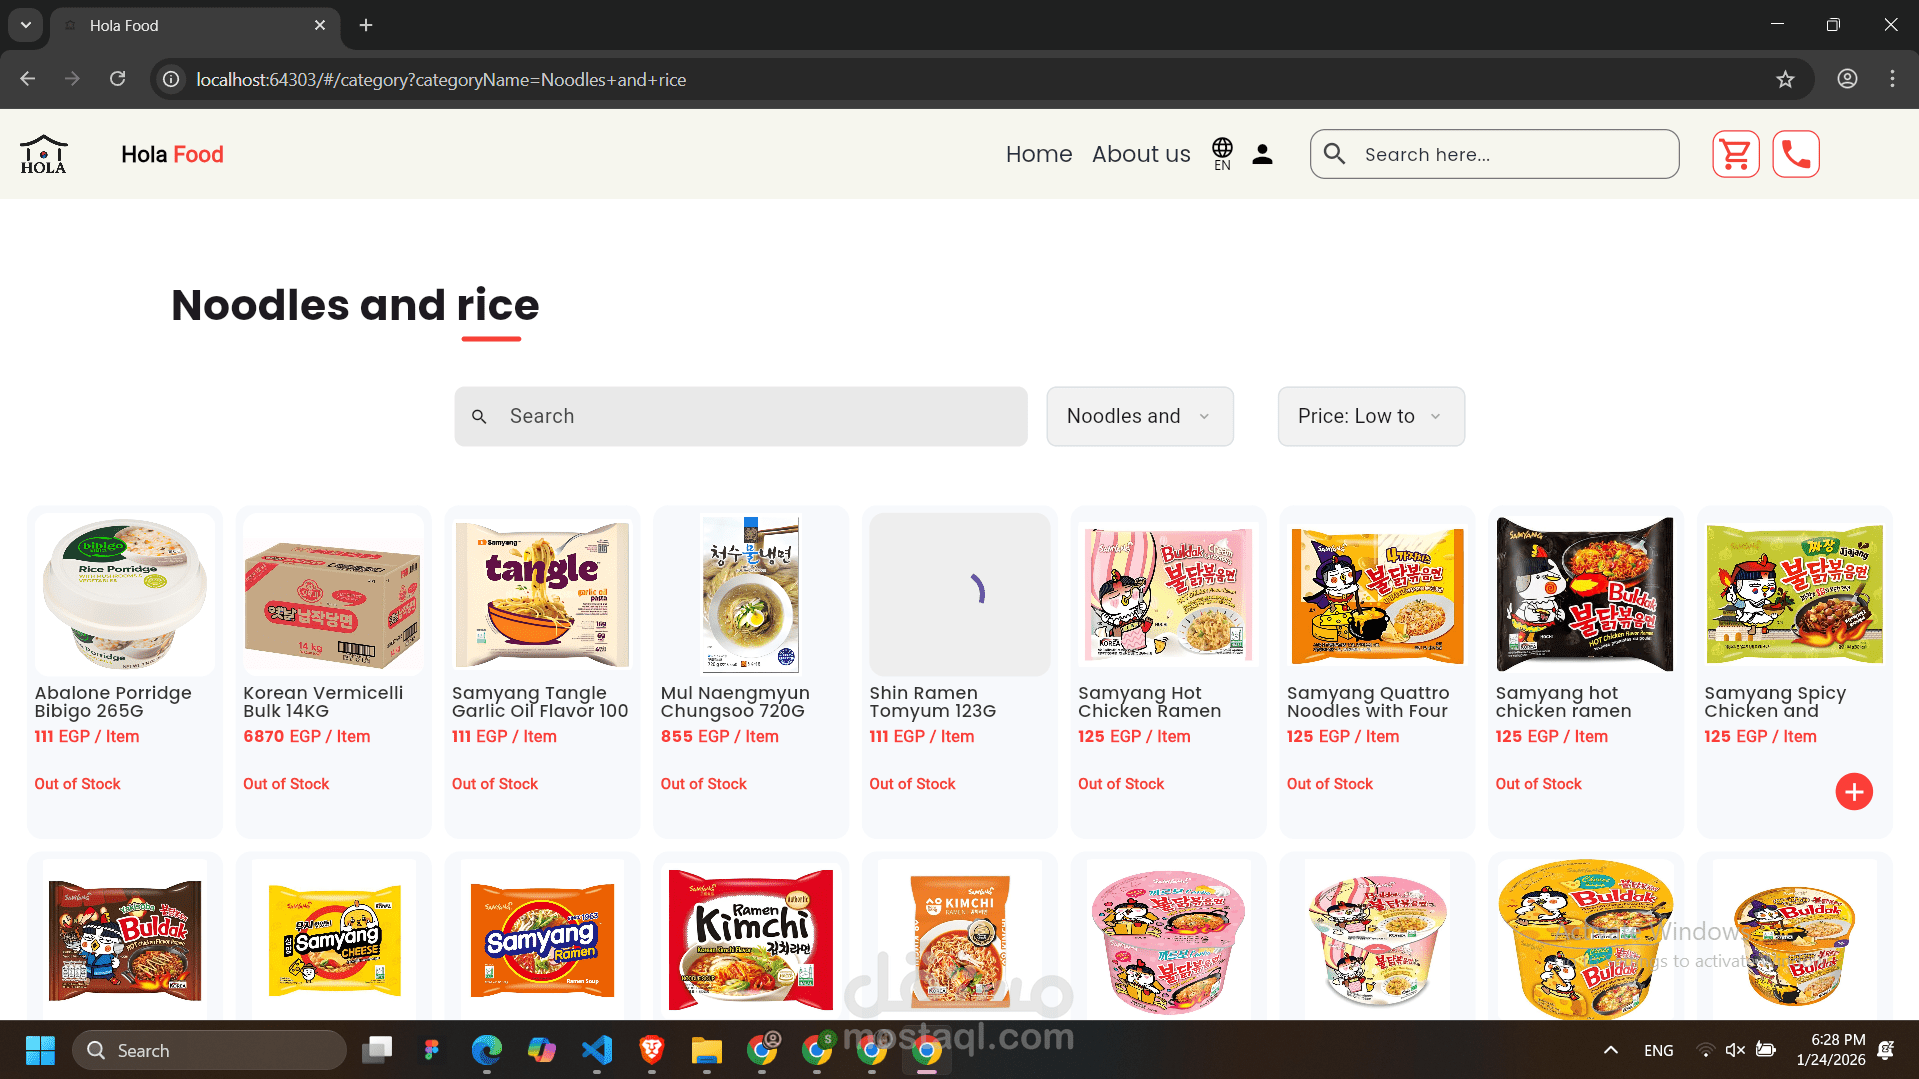
Task: Open Windows taskbar Search box
Action: (209, 1050)
